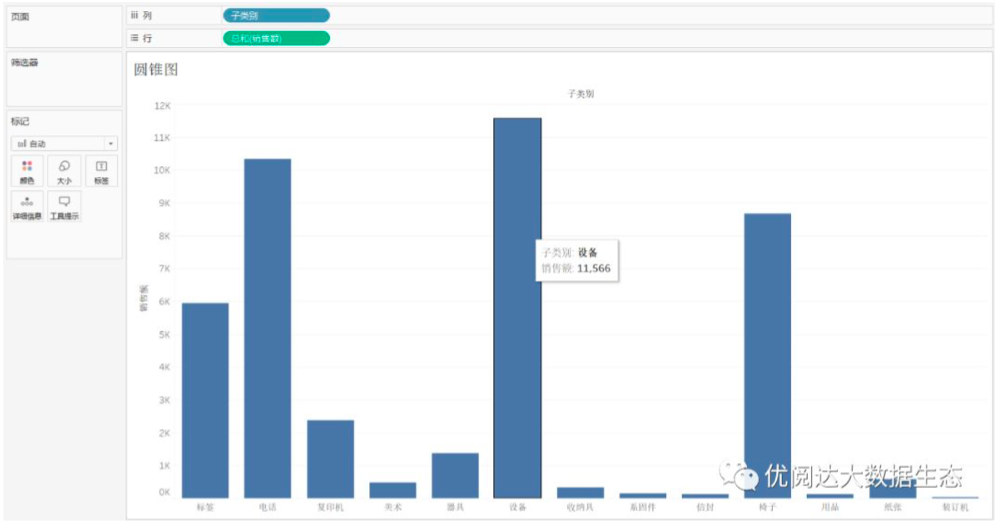Select the 椅子 bar in the chart
Image resolution: width=996 pixels, height=525 pixels.
[x=767, y=355]
